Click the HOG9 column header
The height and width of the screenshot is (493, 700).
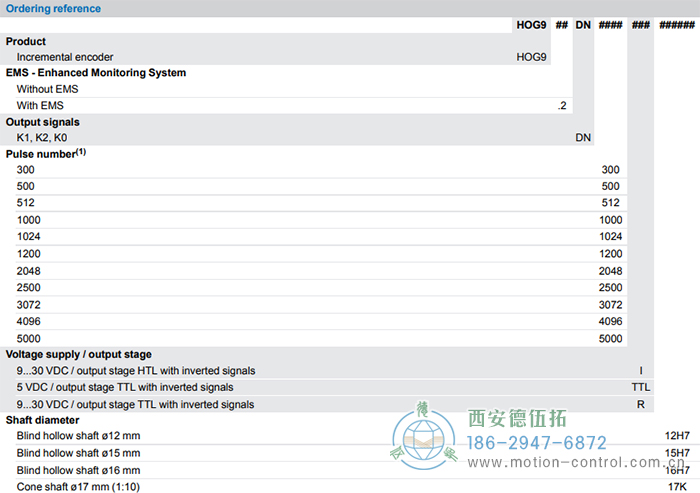pos(531,25)
